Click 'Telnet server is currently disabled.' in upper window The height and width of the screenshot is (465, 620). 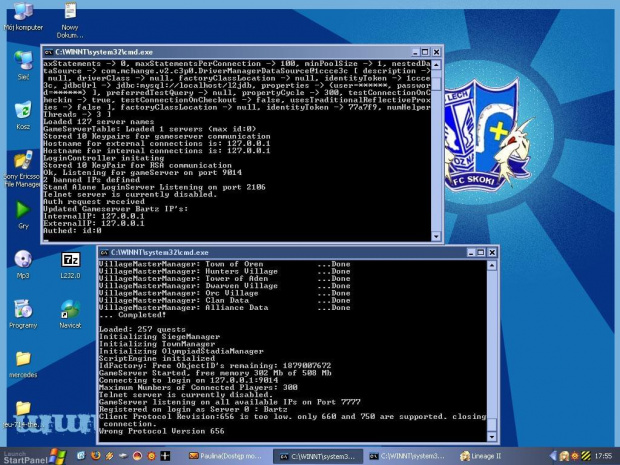(x=130, y=195)
